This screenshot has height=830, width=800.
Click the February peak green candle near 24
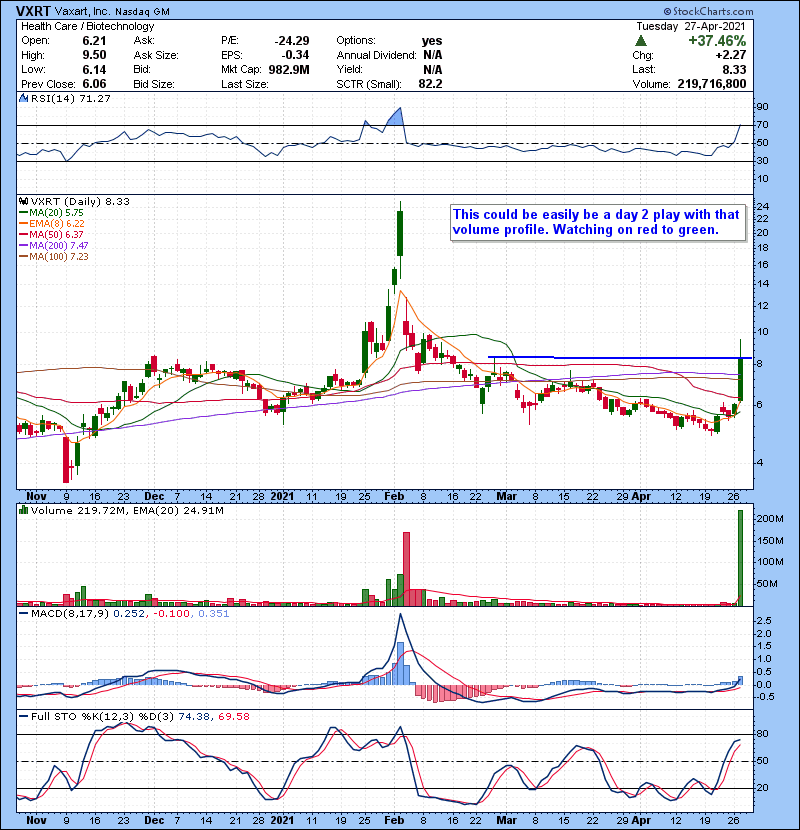pos(400,233)
